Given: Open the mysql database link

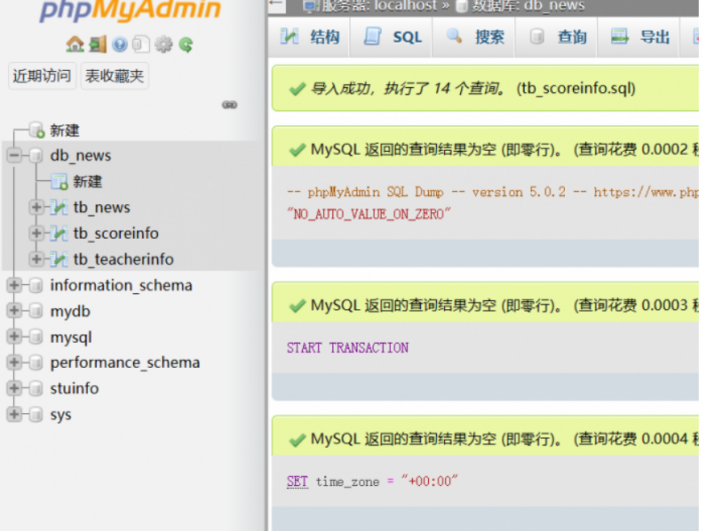Looking at the screenshot, I should pos(71,337).
